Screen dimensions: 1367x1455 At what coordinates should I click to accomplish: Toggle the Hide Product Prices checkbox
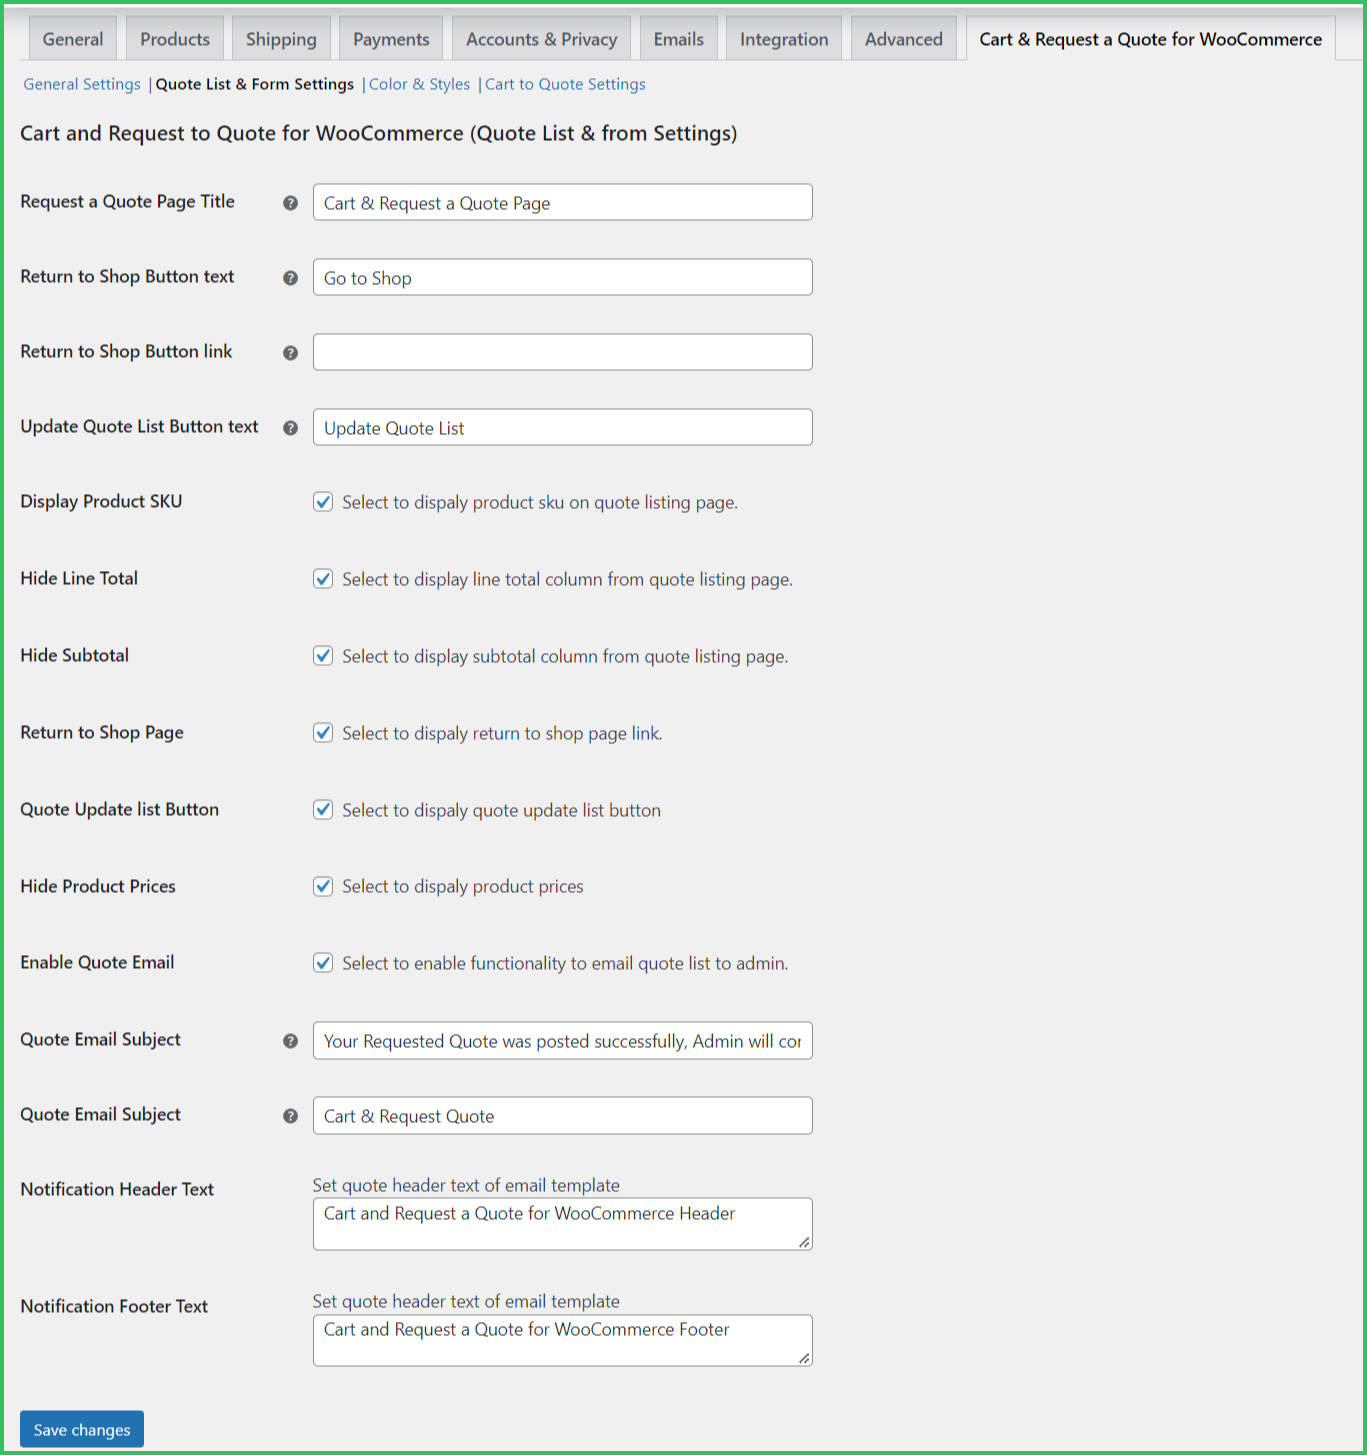click(323, 886)
